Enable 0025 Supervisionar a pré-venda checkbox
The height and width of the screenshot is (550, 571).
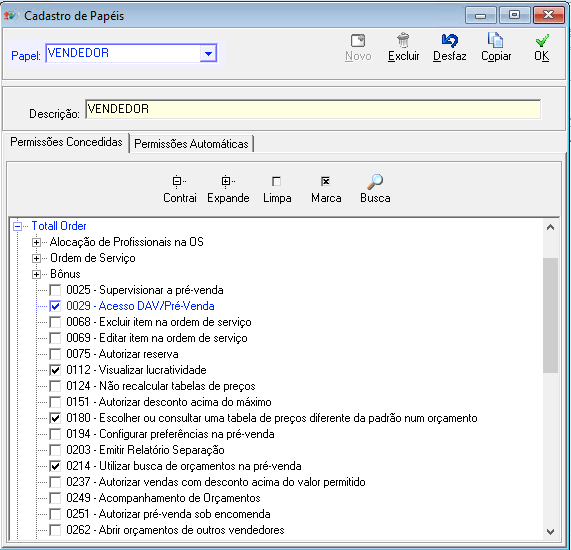pos(55,290)
